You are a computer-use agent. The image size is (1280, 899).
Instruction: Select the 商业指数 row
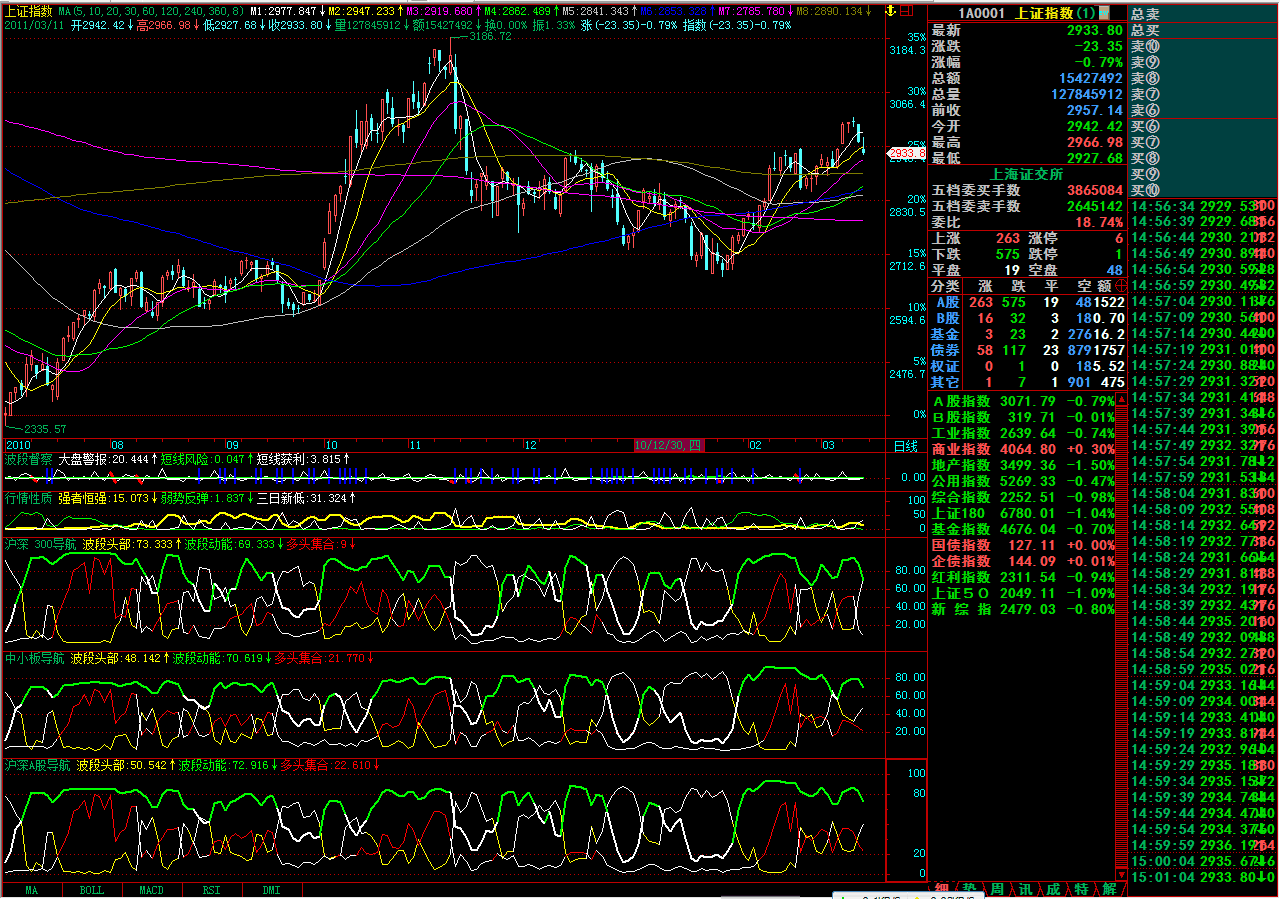(x=1021, y=449)
